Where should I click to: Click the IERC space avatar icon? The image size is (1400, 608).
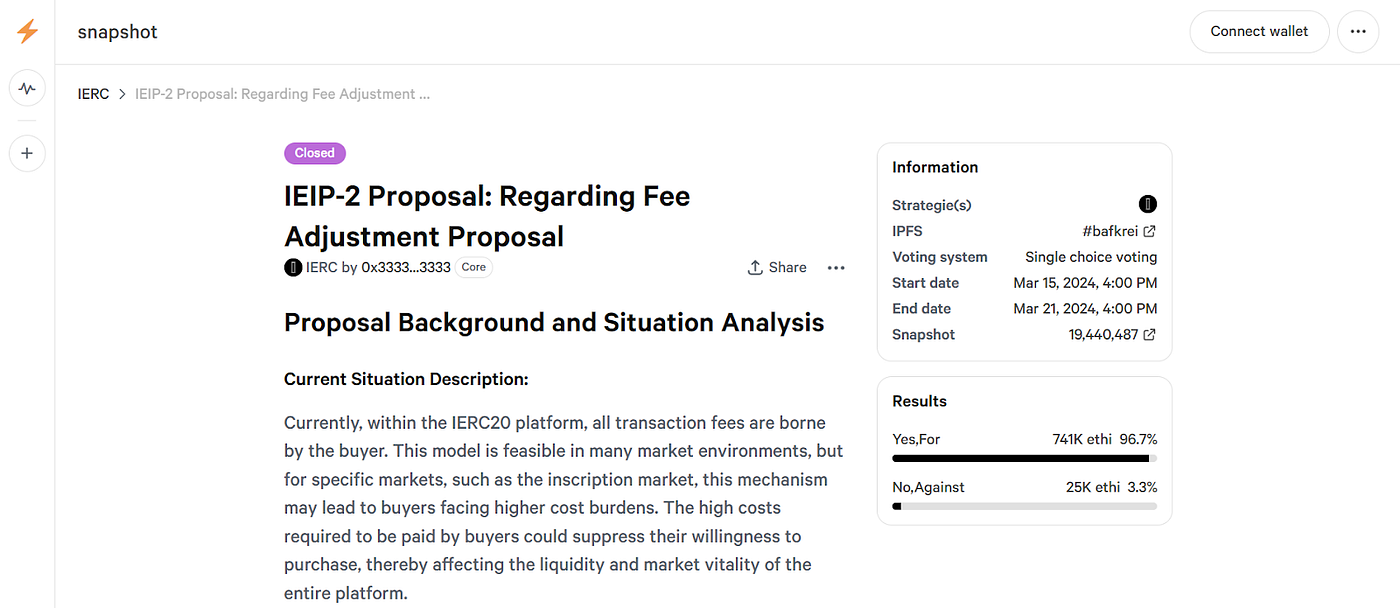tap(293, 267)
